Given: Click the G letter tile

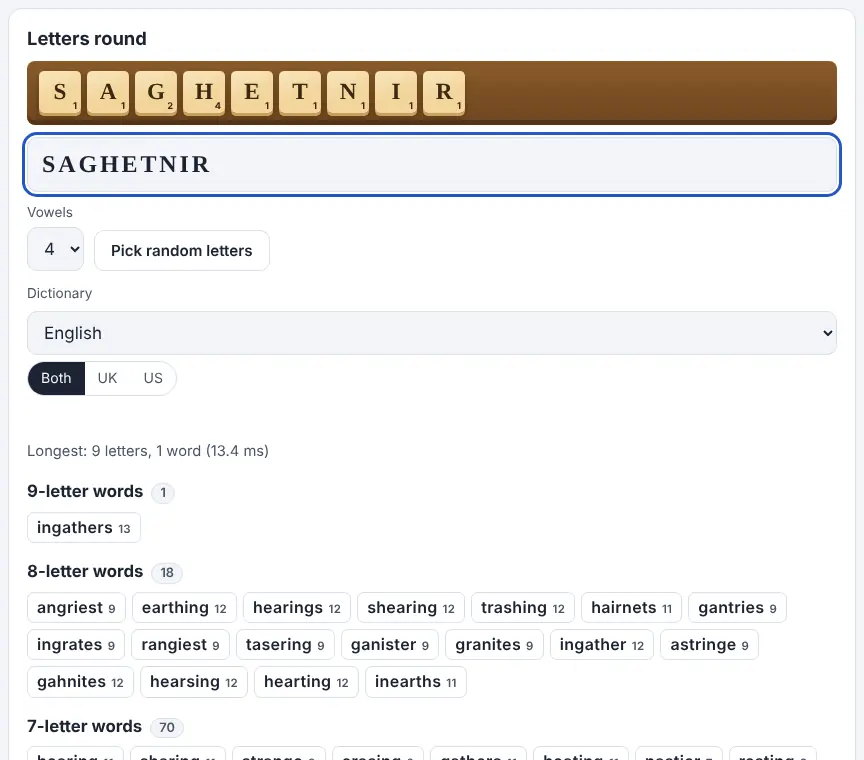Looking at the screenshot, I should (x=156, y=93).
